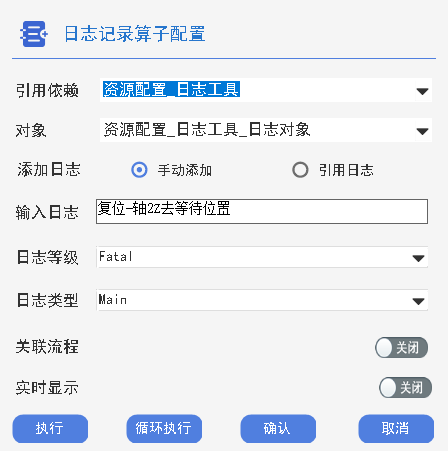
Task: Select the 手动添加 radio button
Action: pyautogui.click(x=139, y=170)
